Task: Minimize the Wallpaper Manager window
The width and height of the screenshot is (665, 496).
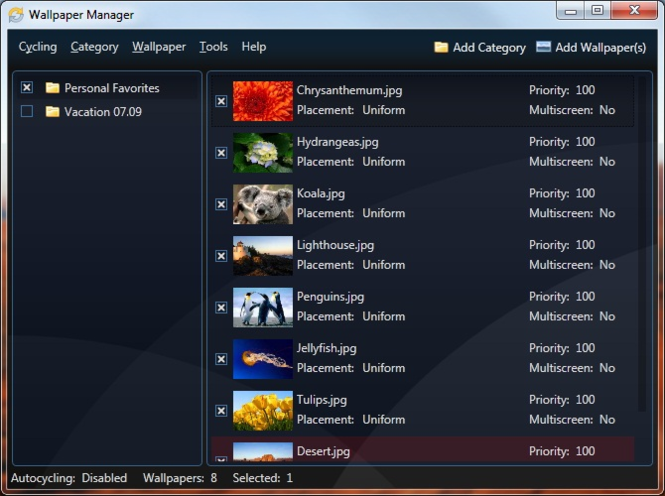Action: tap(571, 10)
